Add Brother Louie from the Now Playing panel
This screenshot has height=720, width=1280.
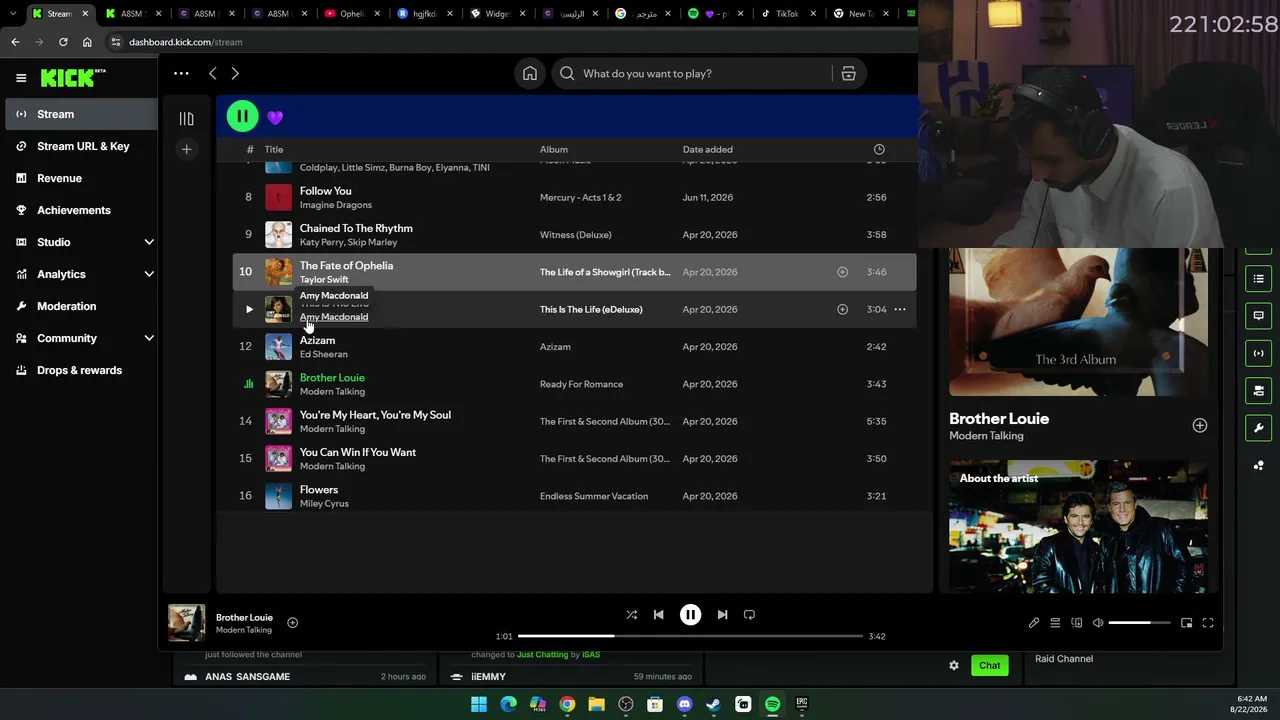coord(1199,426)
